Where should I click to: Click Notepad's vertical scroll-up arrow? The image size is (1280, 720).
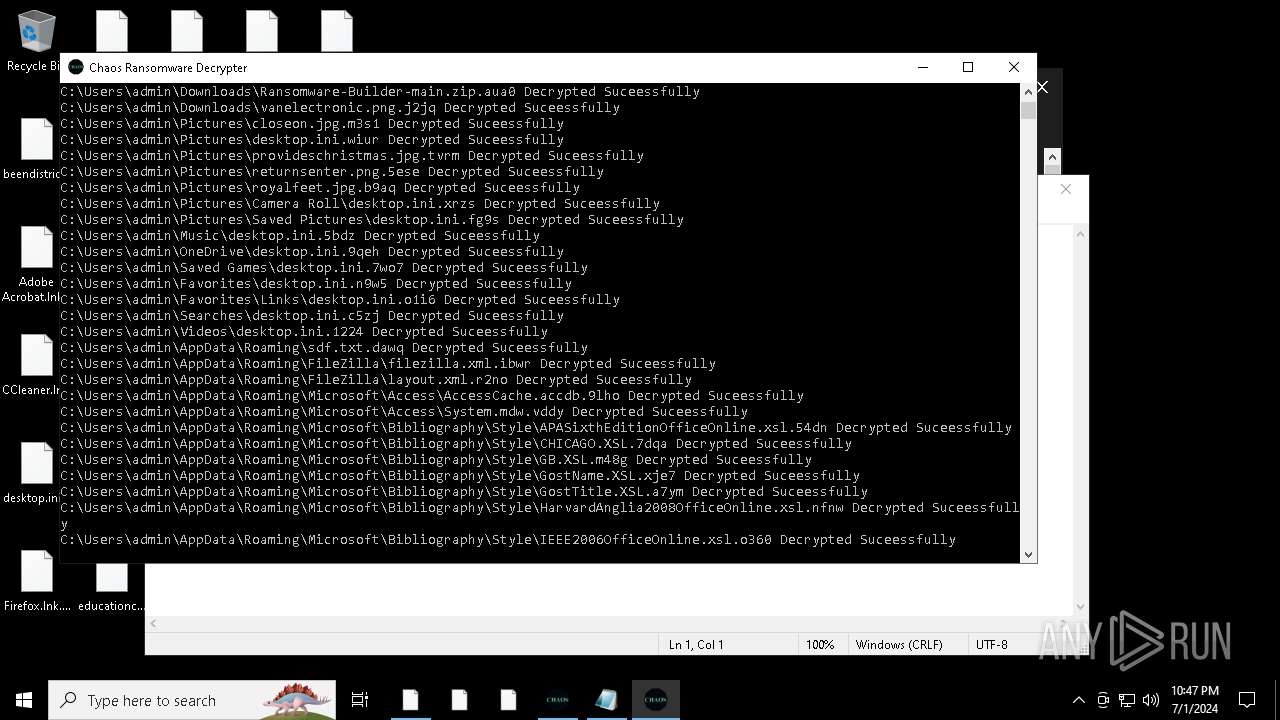click(1080, 233)
